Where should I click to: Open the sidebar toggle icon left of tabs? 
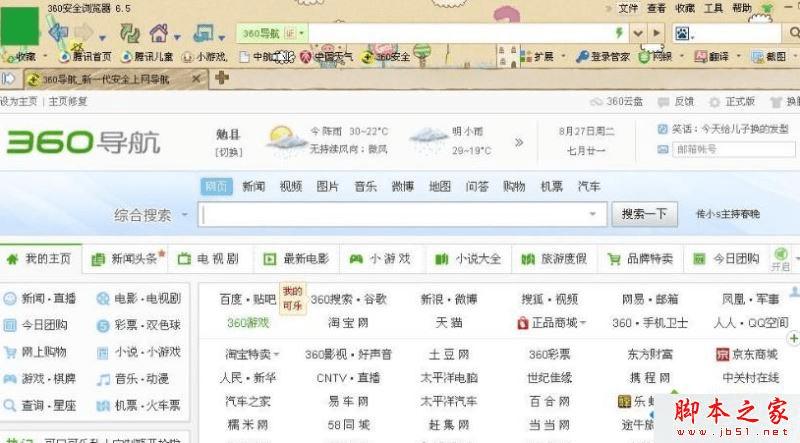click(x=8, y=79)
